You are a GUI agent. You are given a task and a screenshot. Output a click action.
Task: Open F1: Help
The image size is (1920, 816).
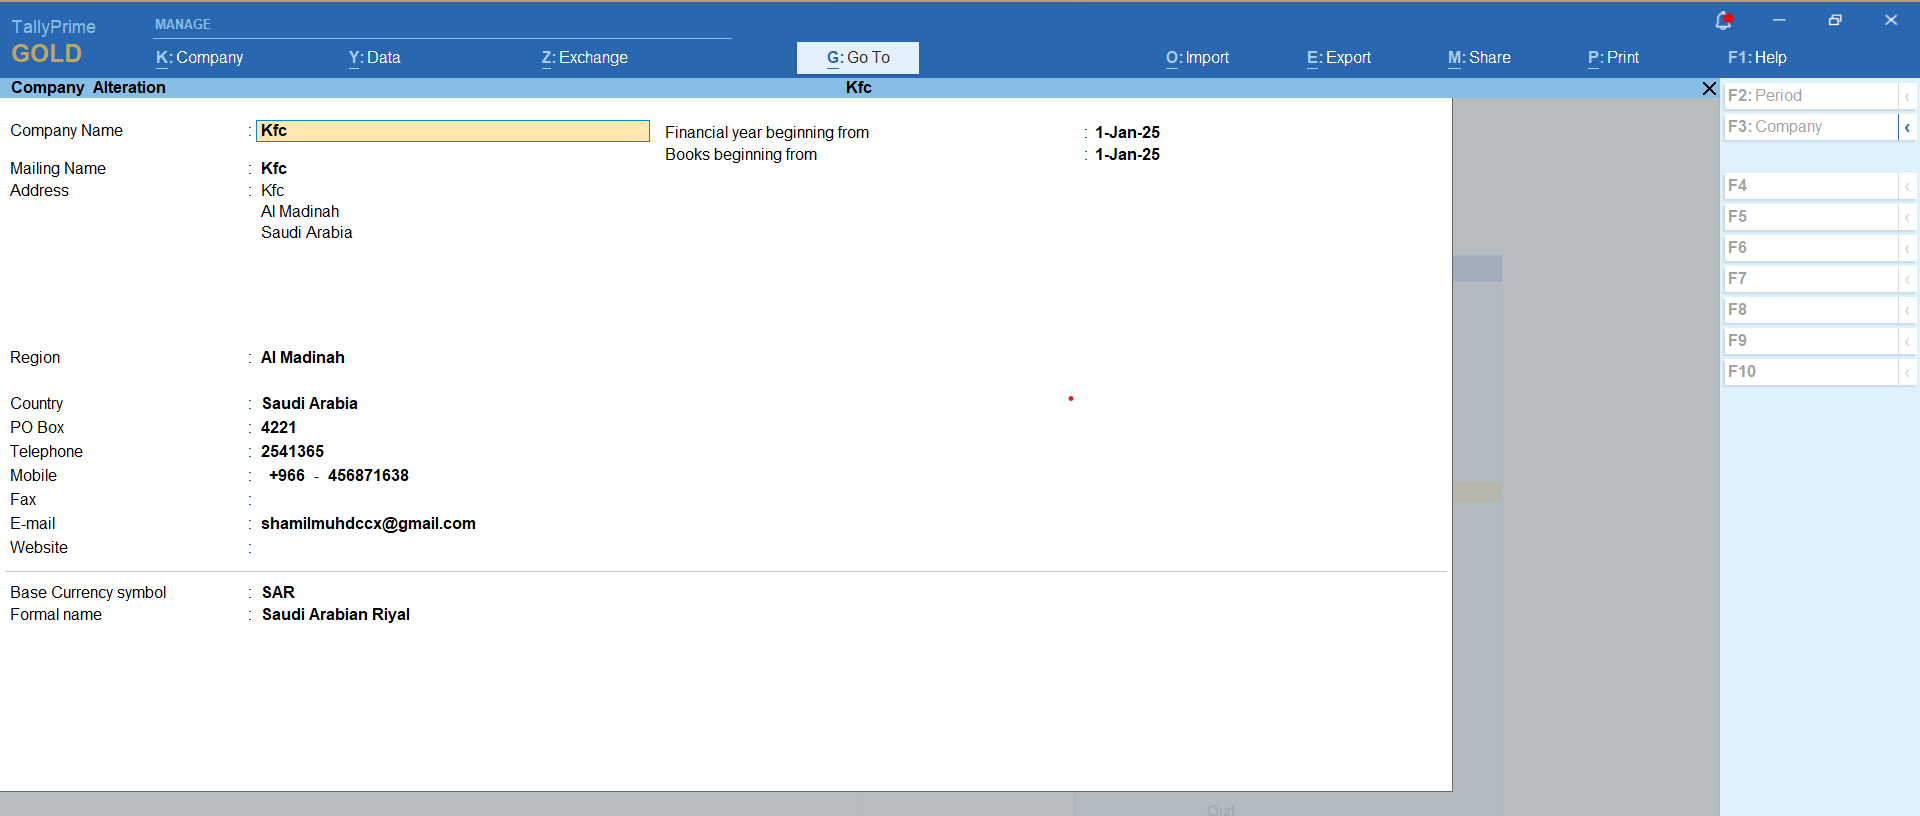(1756, 58)
